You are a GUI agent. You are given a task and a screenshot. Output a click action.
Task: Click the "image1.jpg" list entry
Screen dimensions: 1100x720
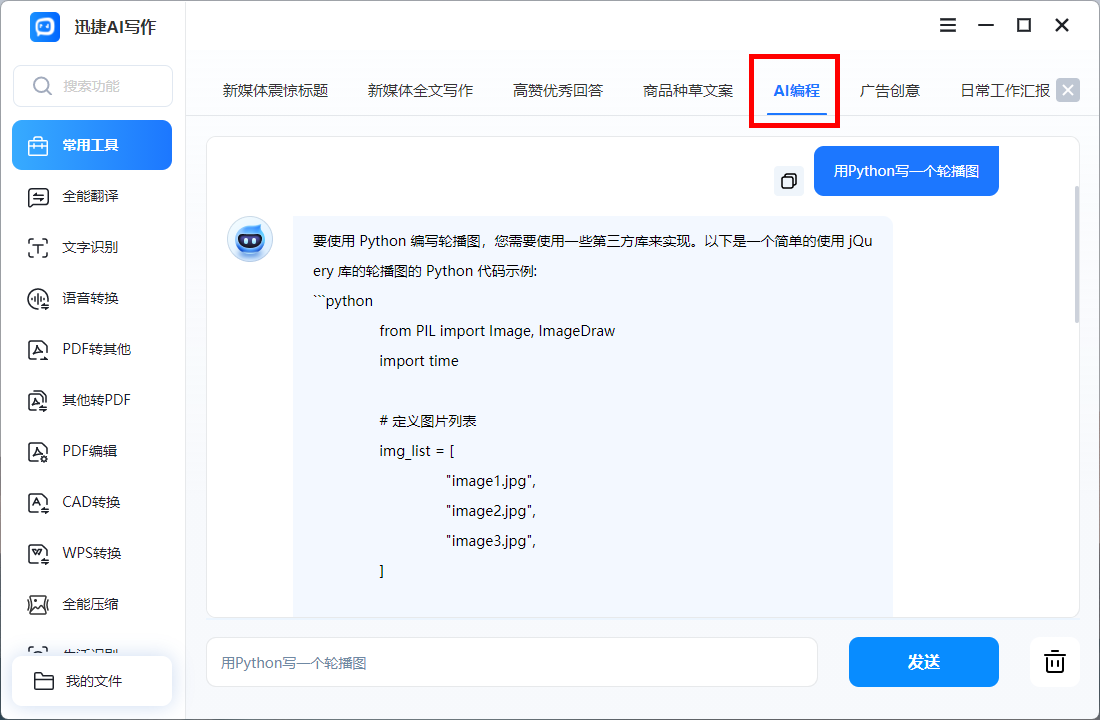point(491,481)
